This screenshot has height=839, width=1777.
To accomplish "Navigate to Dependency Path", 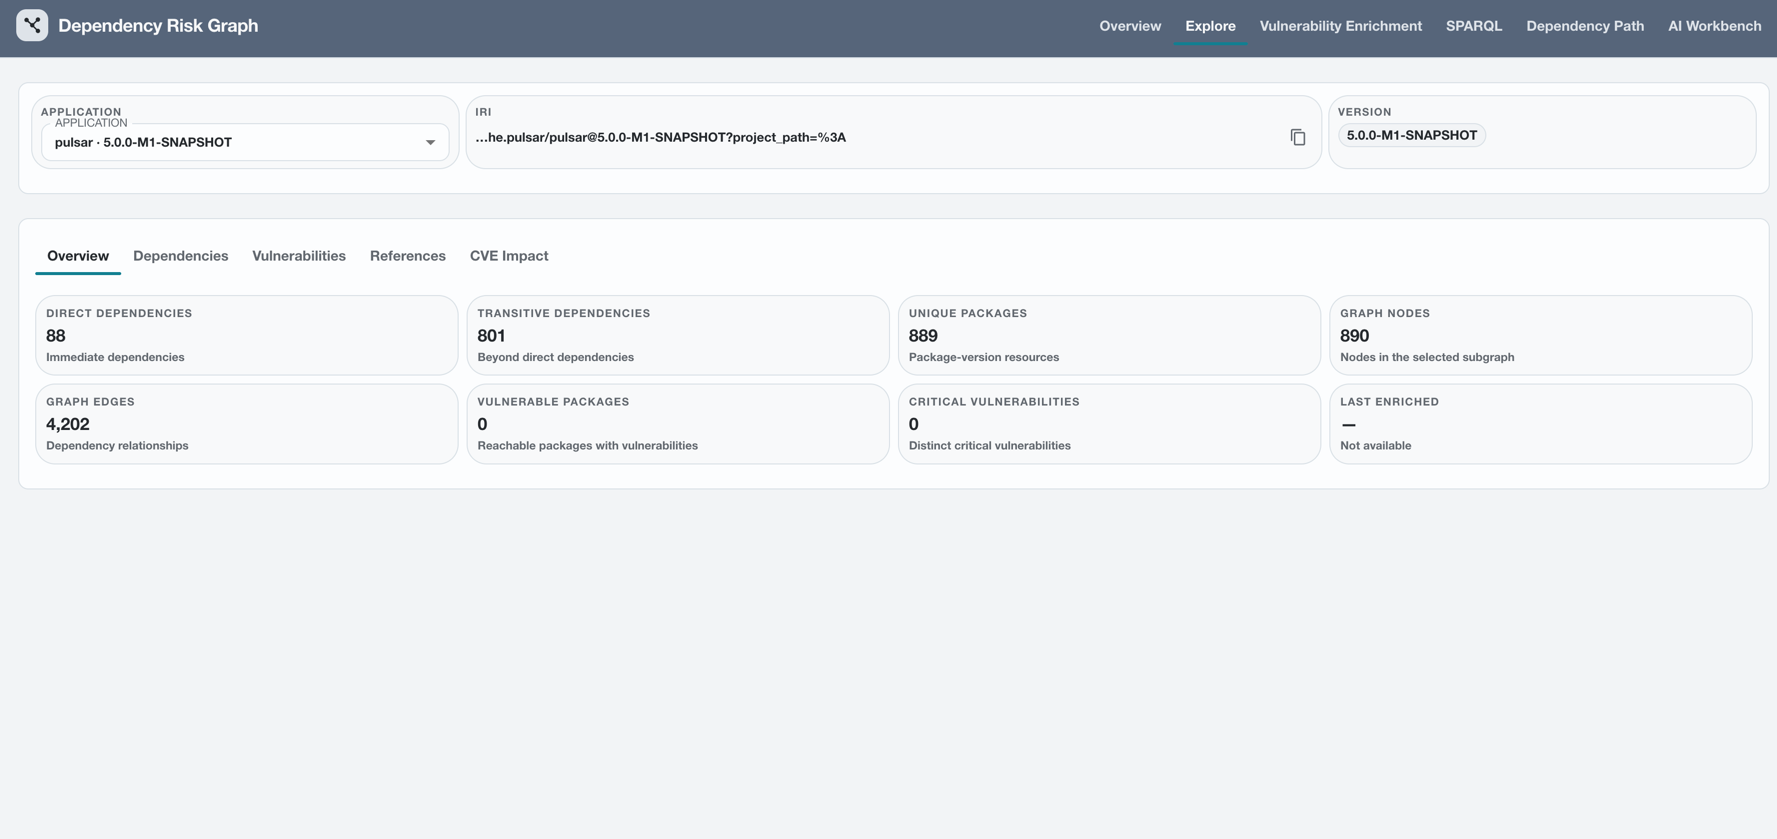I will [1585, 26].
